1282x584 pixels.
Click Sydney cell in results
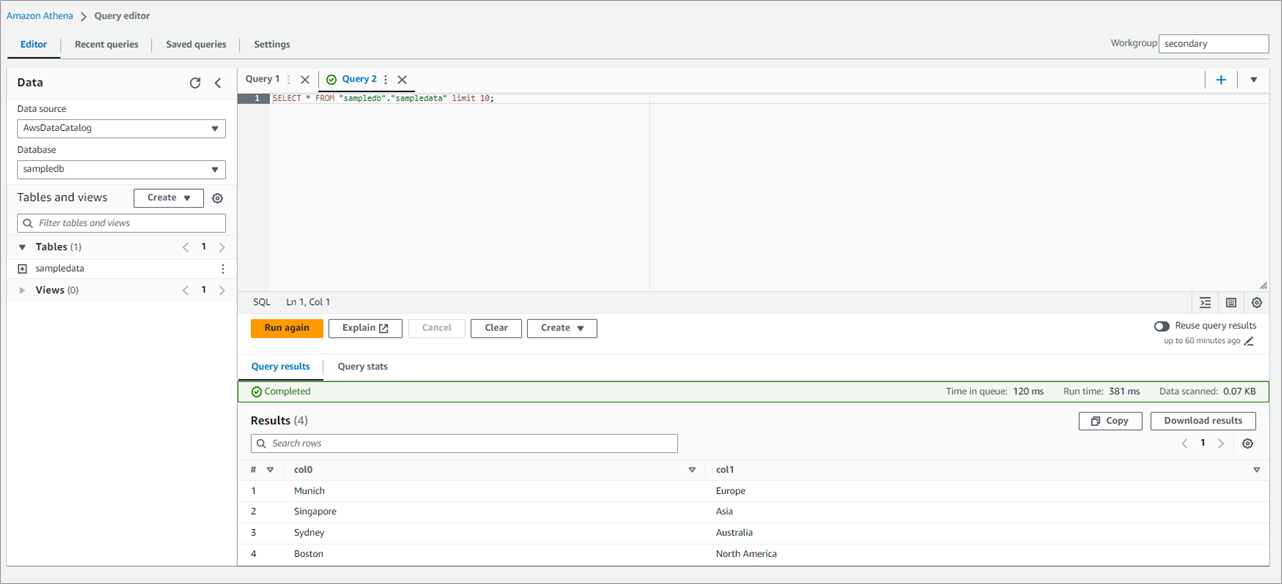[x=309, y=533]
